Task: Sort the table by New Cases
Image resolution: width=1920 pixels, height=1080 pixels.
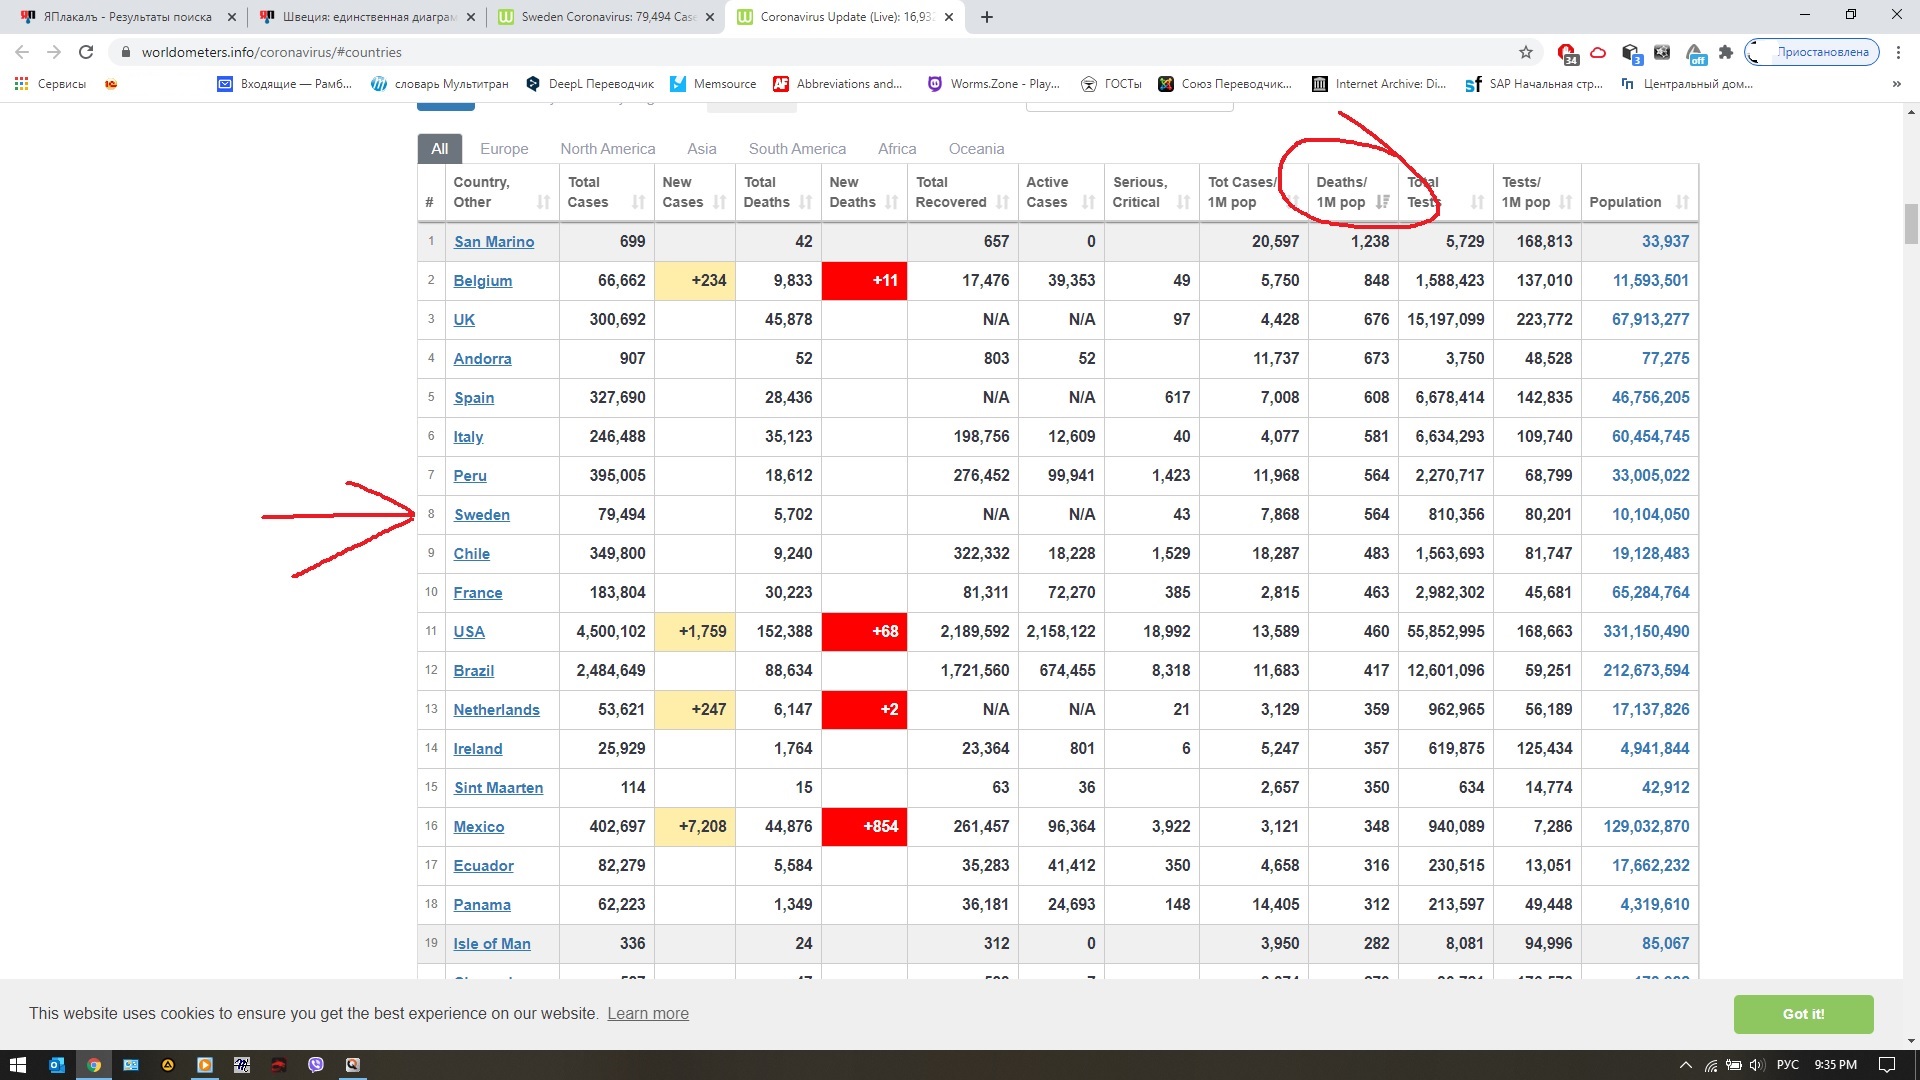Action: [694, 192]
